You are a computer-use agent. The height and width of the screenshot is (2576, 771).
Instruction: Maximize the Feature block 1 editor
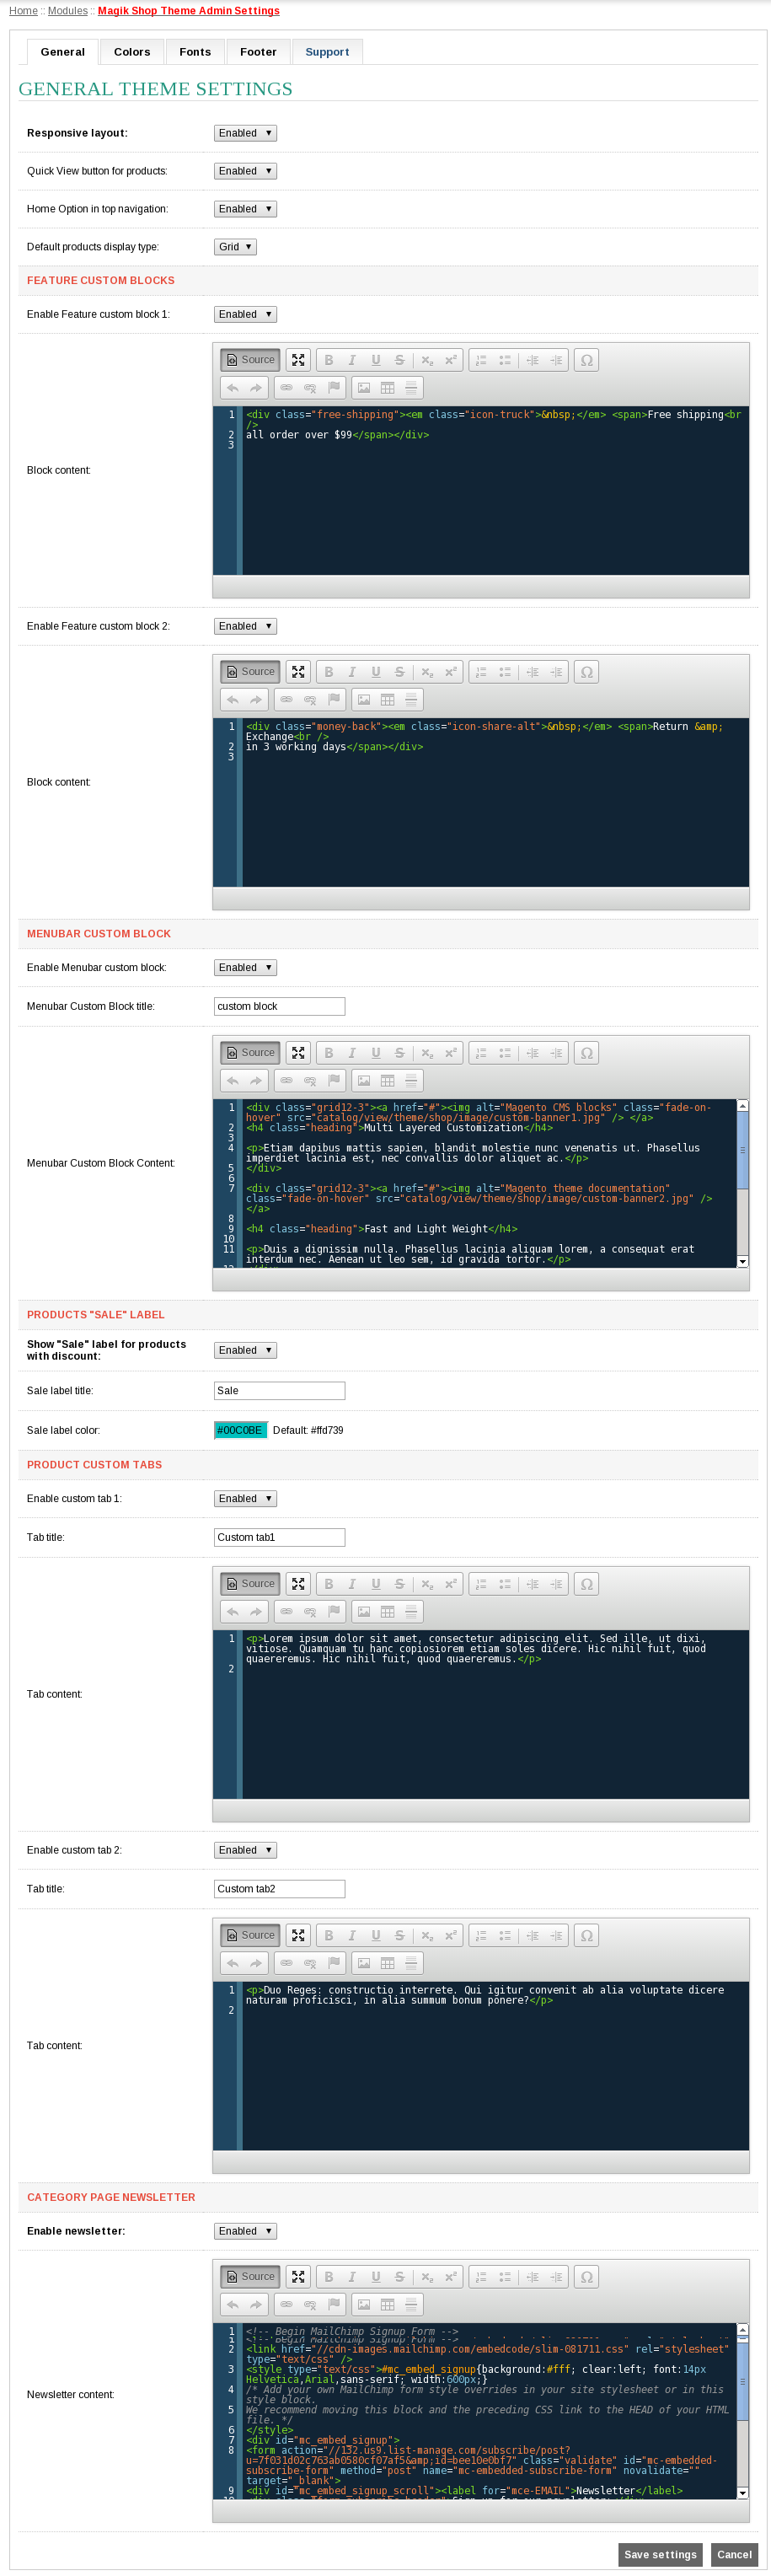[x=298, y=360]
